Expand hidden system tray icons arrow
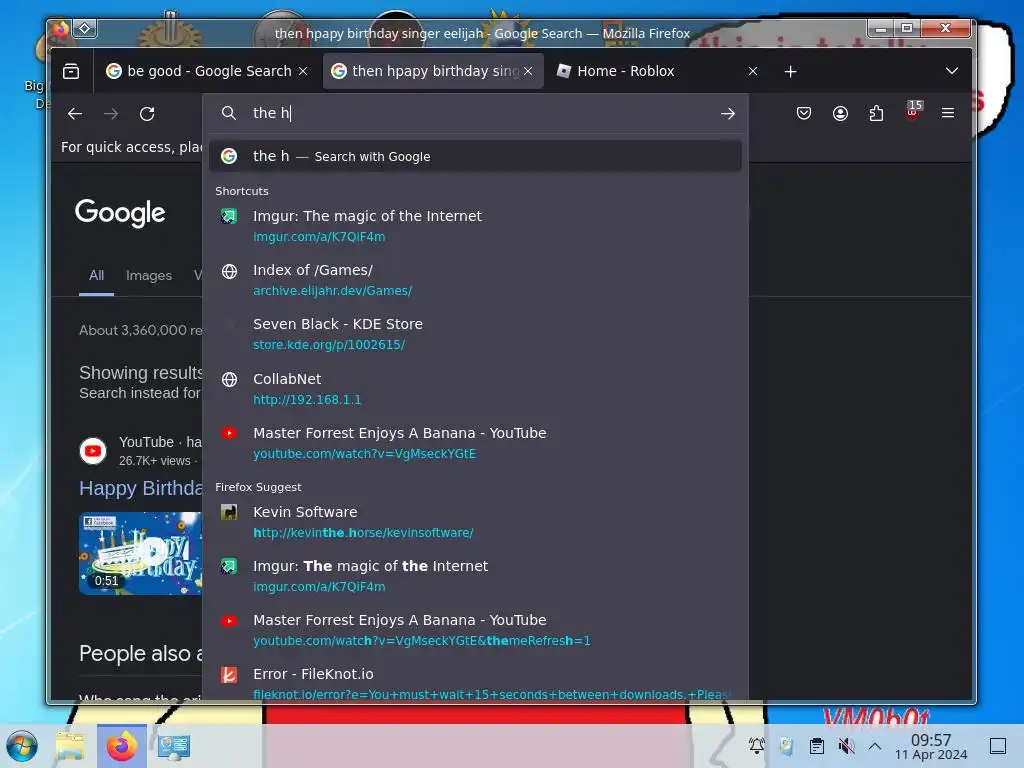 tap(875, 746)
